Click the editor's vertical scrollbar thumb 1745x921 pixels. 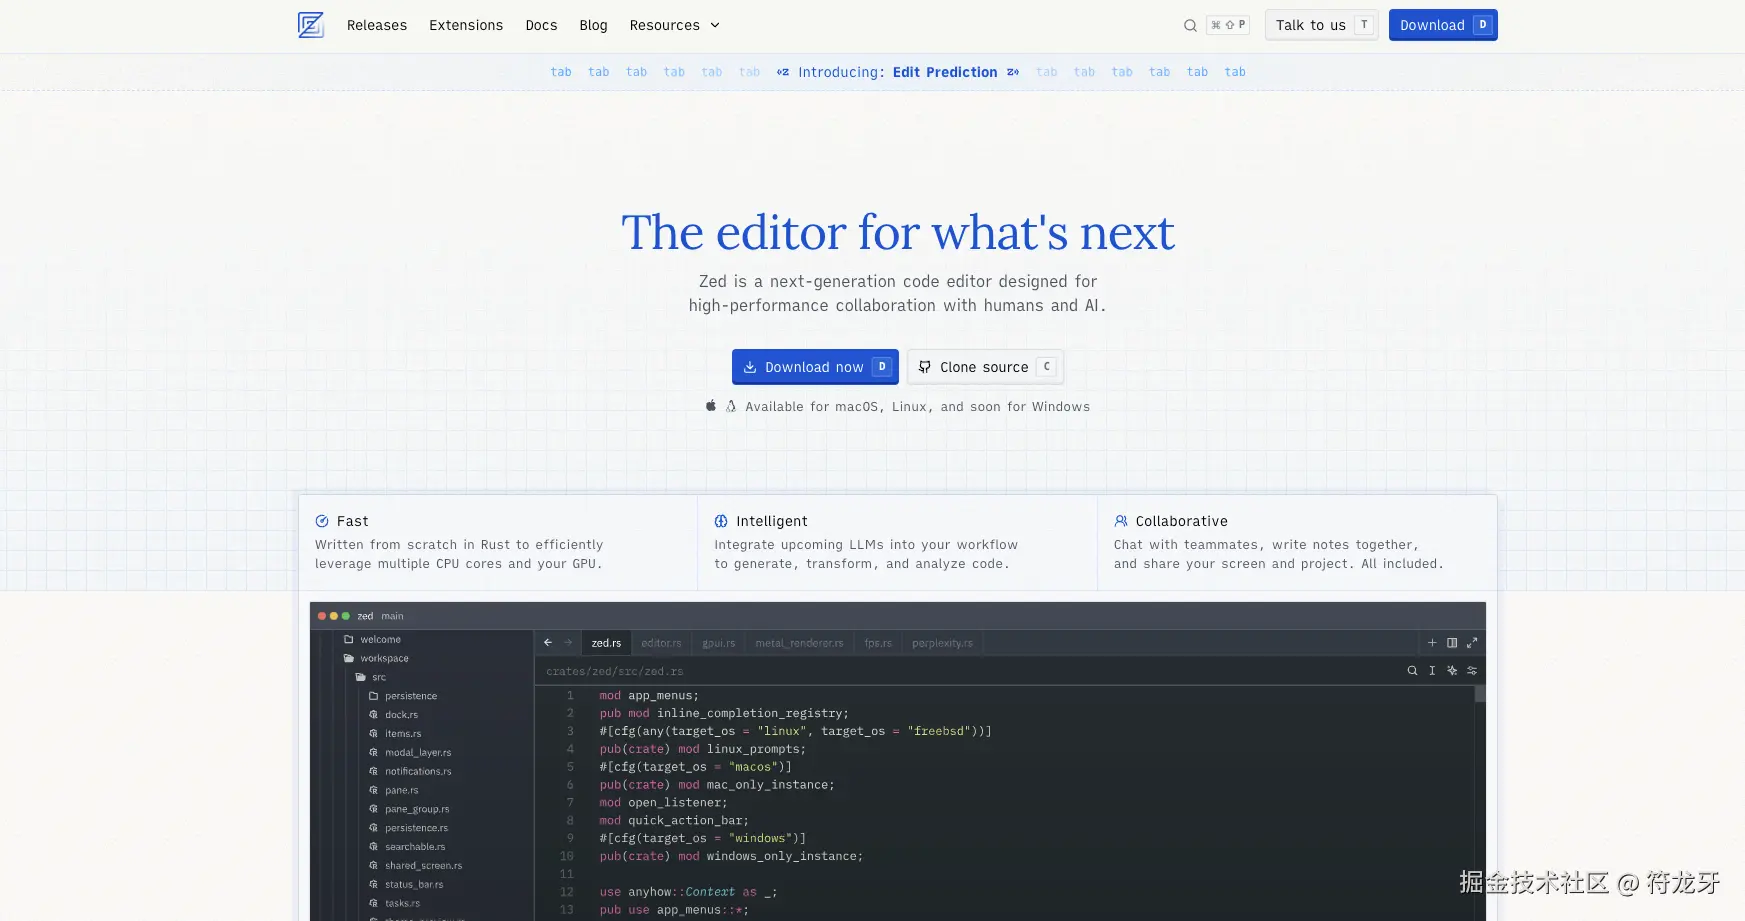[1480, 694]
